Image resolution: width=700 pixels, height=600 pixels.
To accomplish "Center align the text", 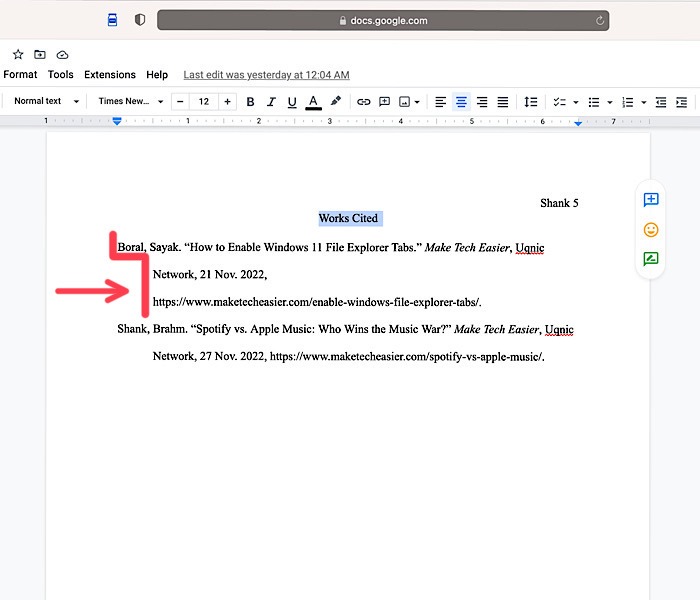I will pyautogui.click(x=461, y=102).
